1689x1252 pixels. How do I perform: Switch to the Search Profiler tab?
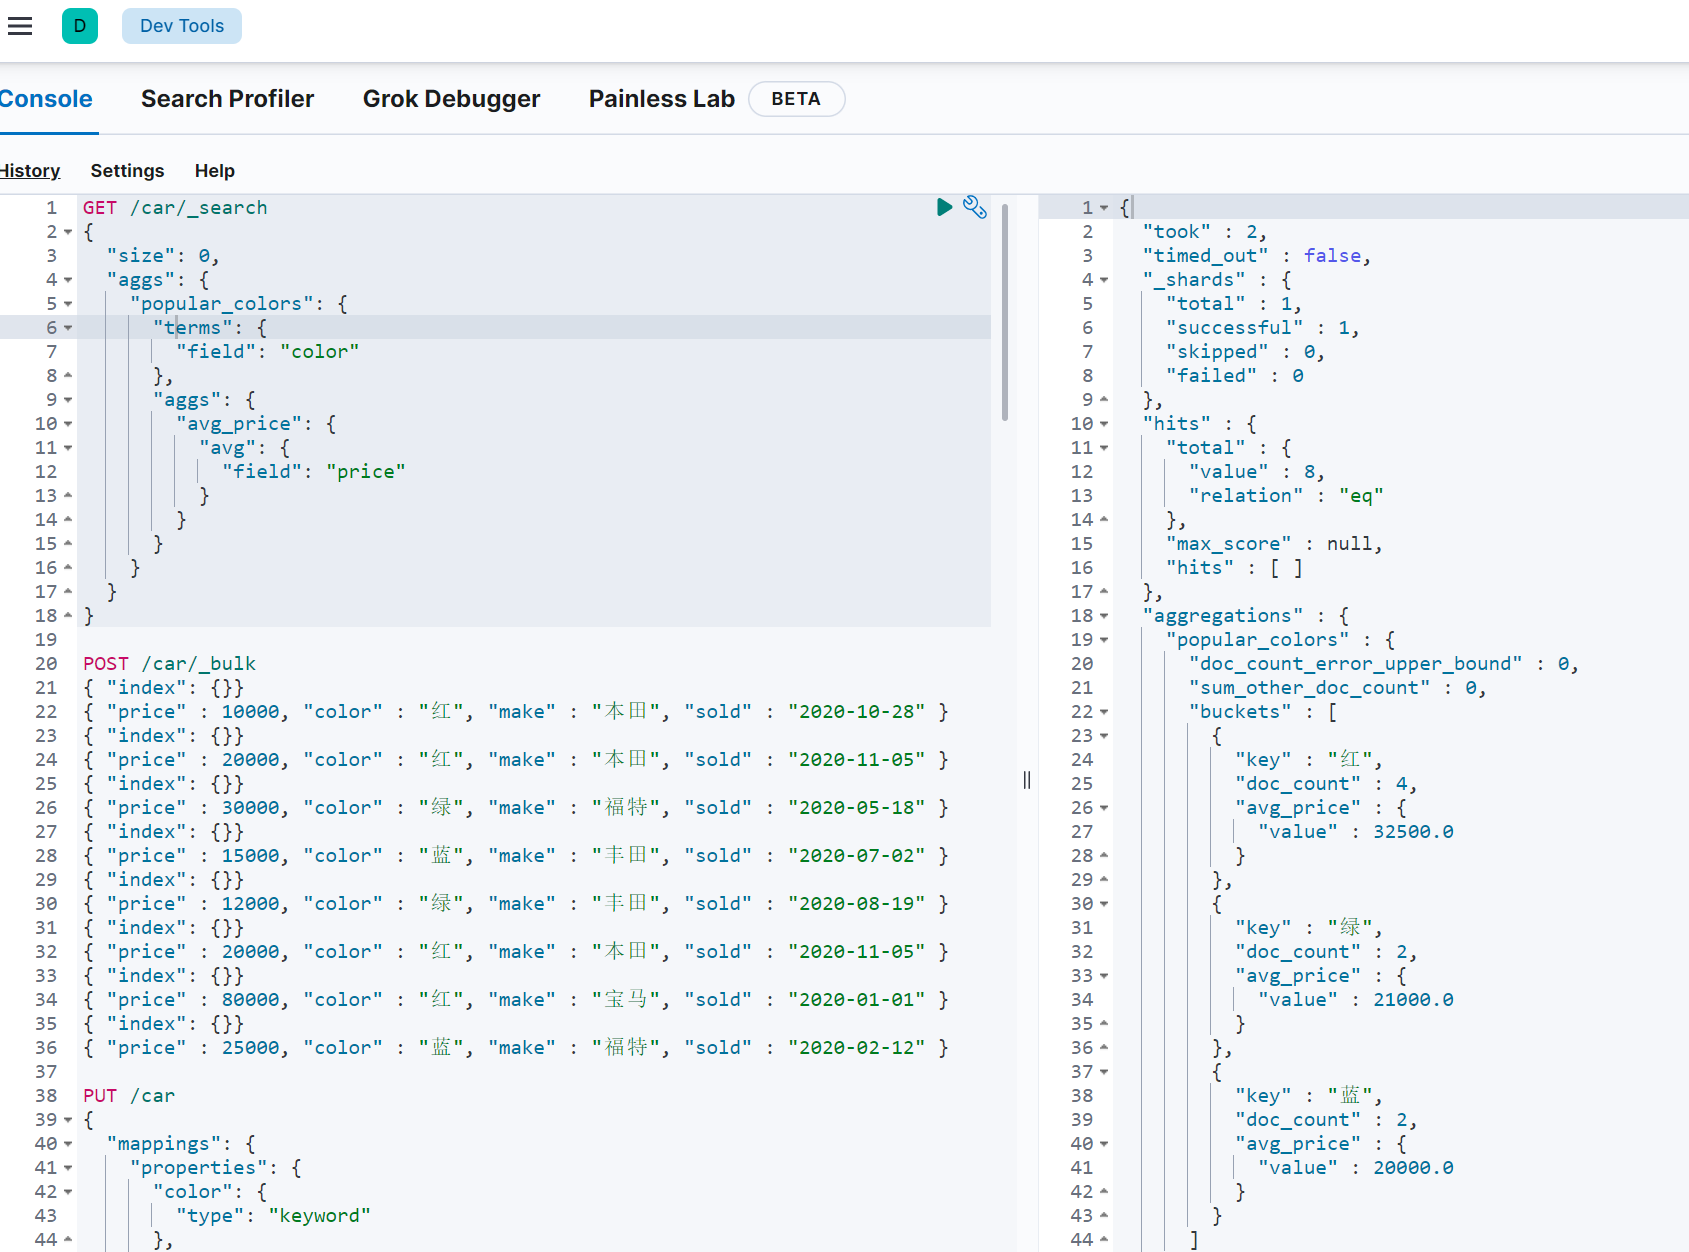(x=227, y=99)
